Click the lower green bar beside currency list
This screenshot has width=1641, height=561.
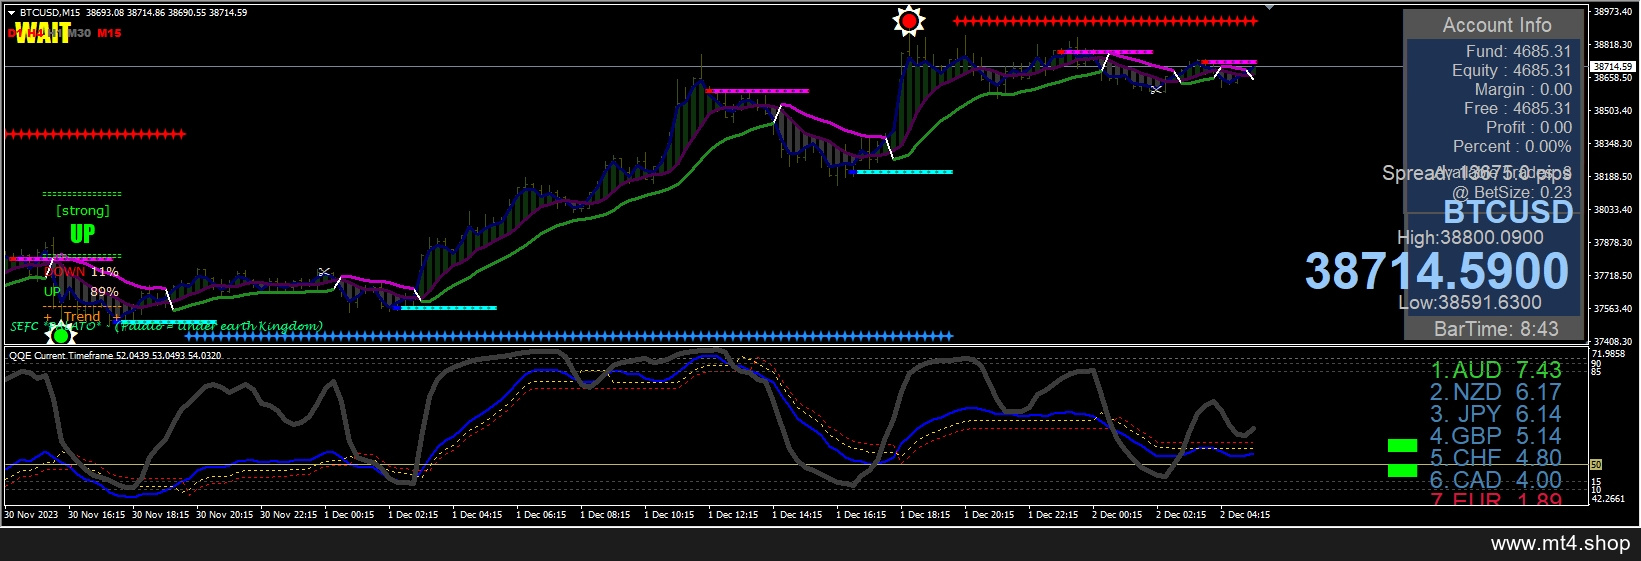(x=1402, y=470)
